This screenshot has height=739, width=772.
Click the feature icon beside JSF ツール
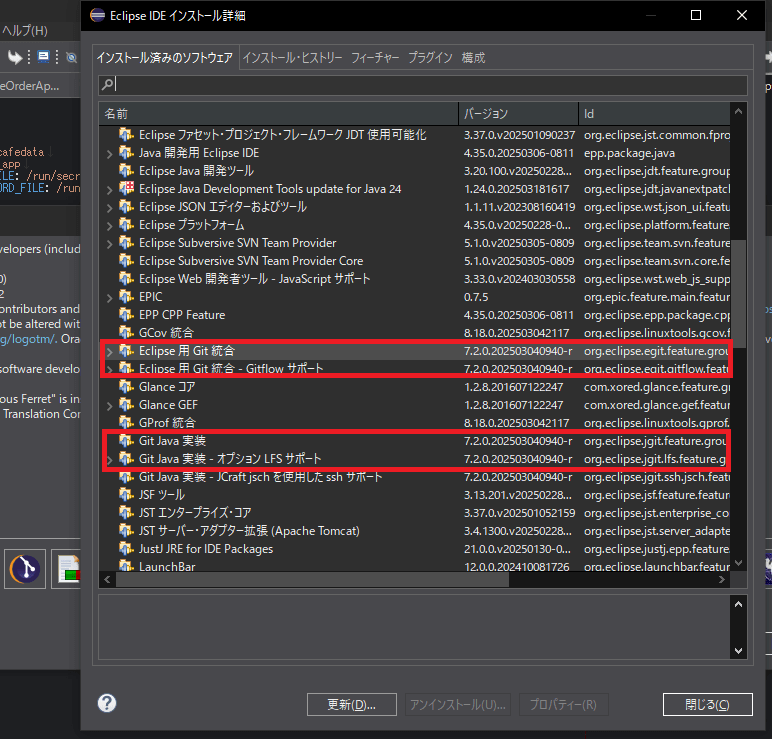tap(126, 495)
